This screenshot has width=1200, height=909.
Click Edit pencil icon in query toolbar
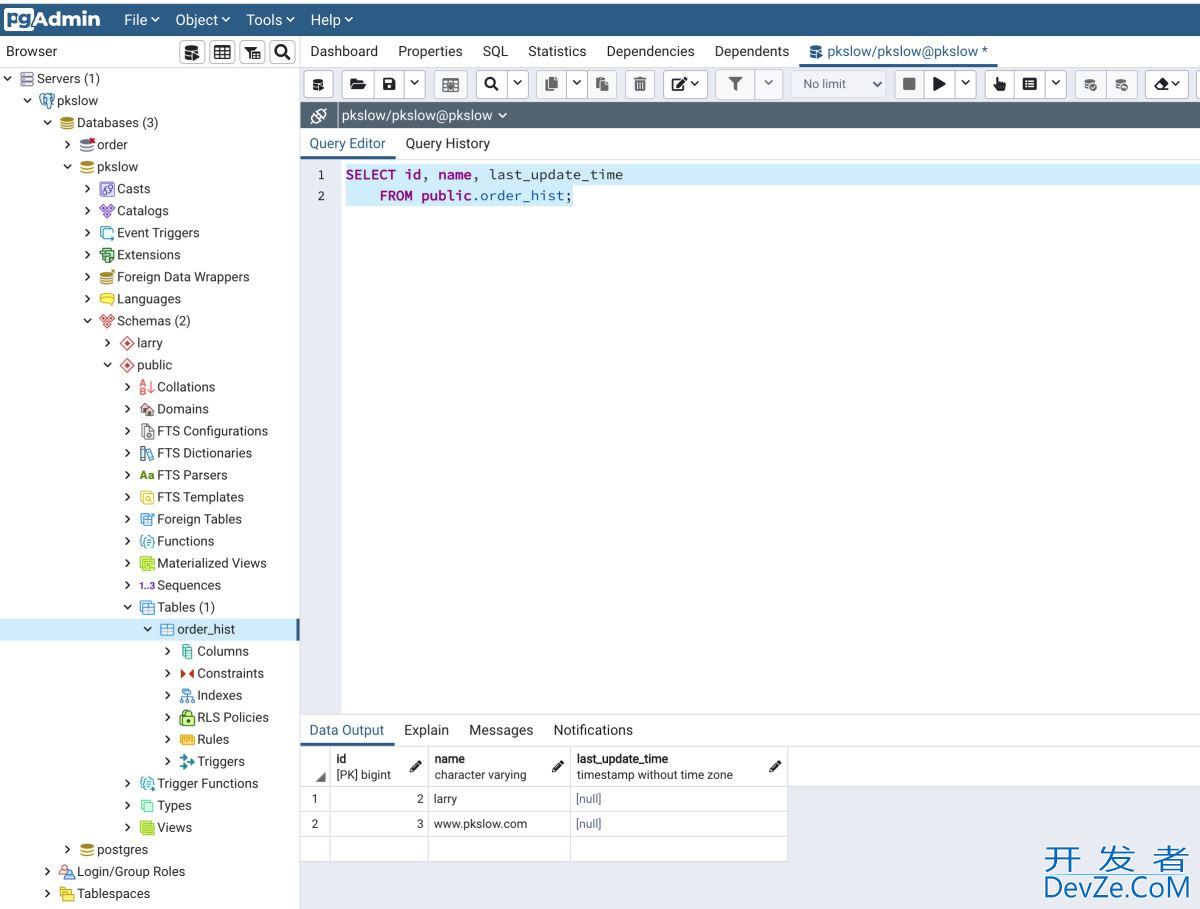coord(685,84)
